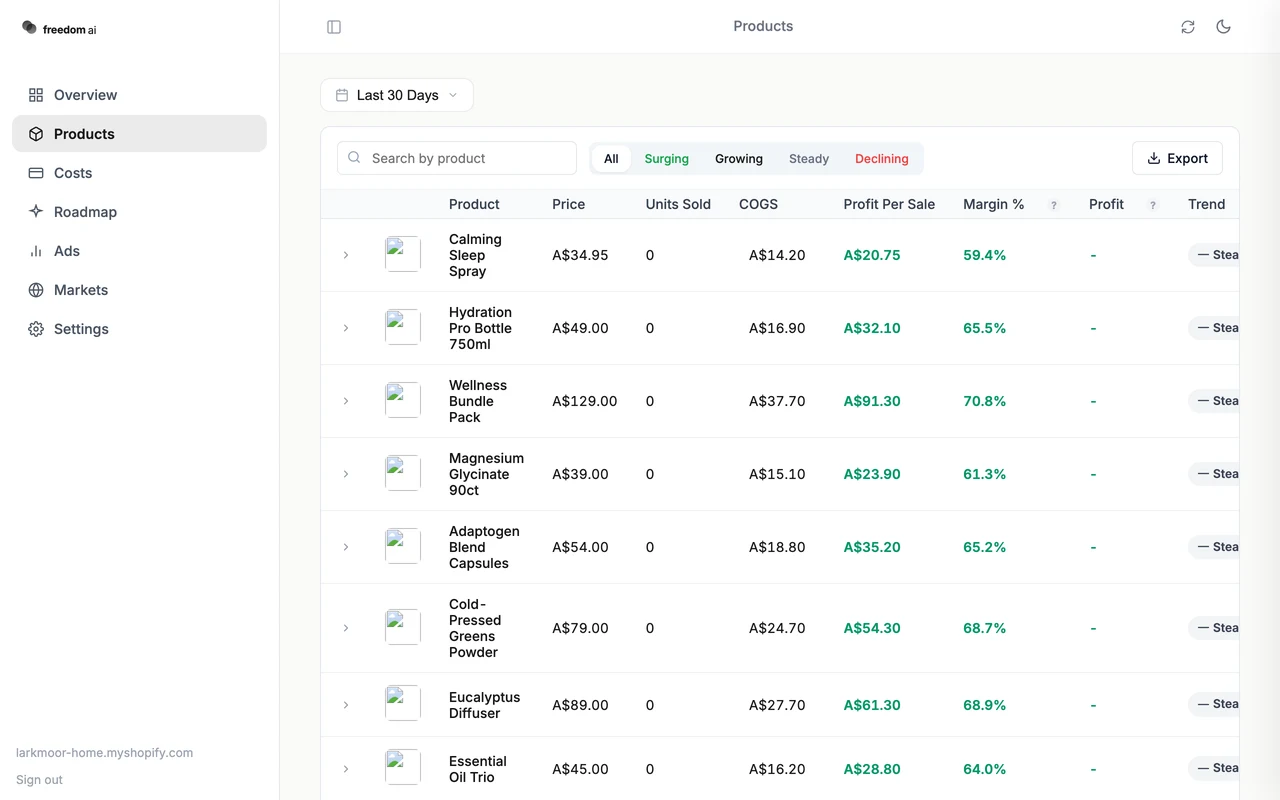
Task: Click the Margin % help icon
Action: (1053, 205)
